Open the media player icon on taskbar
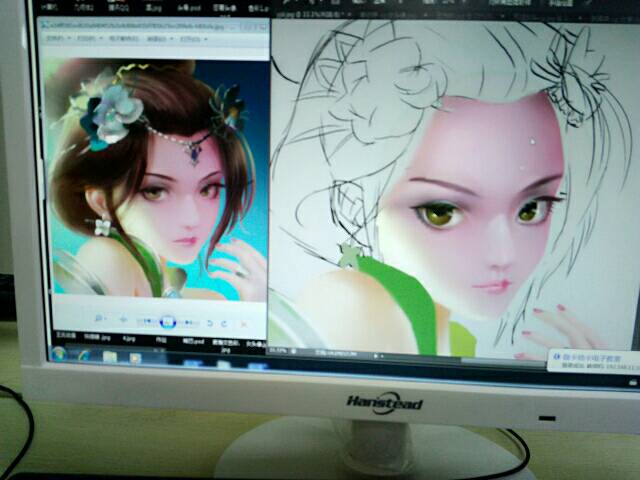The width and height of the screenshot is (640, 480). pos(135,358)
